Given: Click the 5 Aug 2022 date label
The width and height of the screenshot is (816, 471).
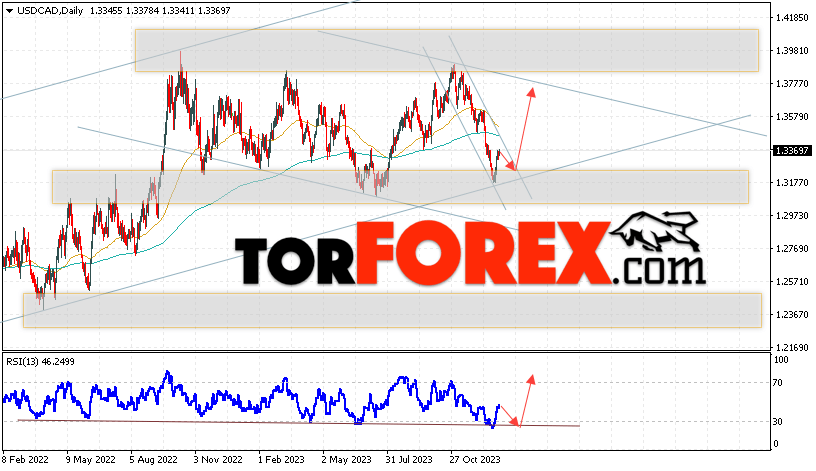Looking at the screenshot, I should point(154,460).
